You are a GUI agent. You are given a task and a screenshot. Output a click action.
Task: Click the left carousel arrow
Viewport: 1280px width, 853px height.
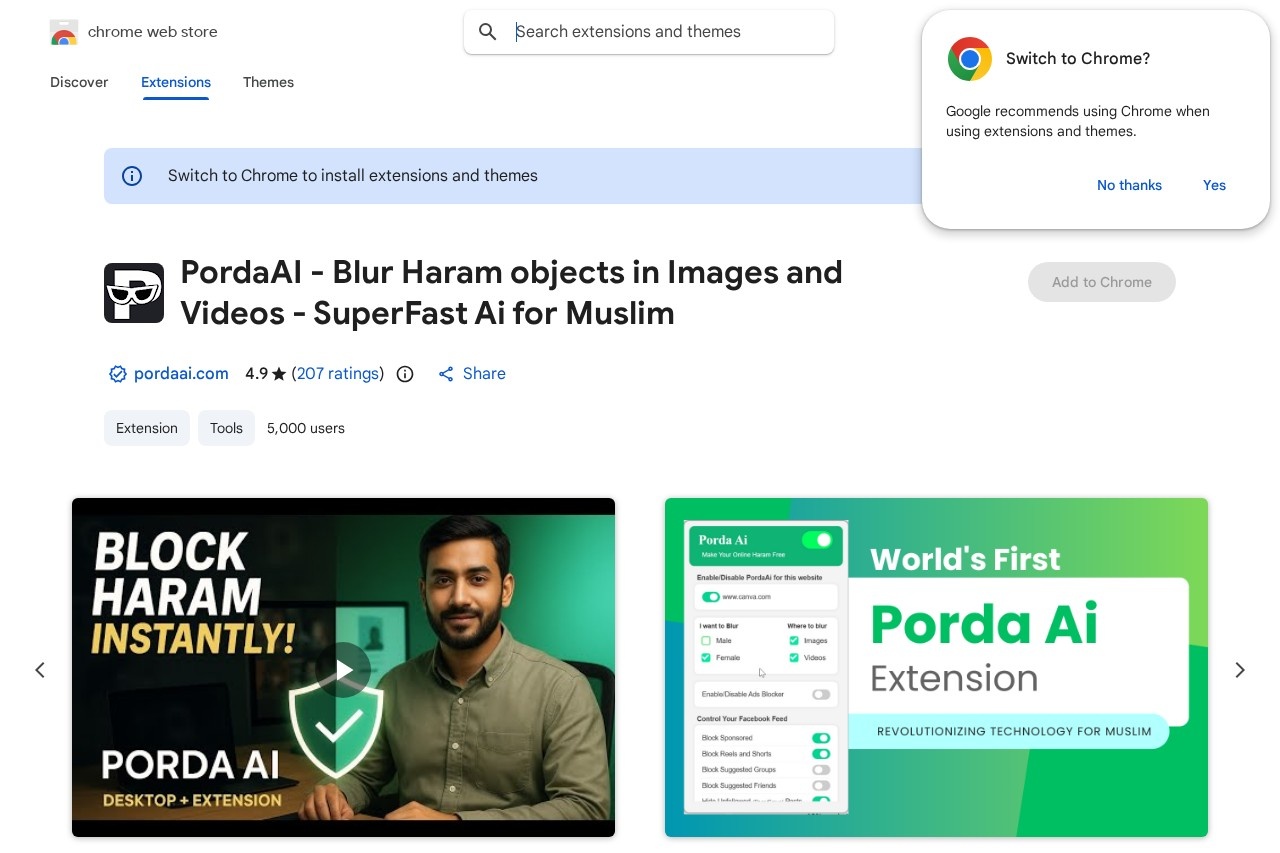click(40, 669)
